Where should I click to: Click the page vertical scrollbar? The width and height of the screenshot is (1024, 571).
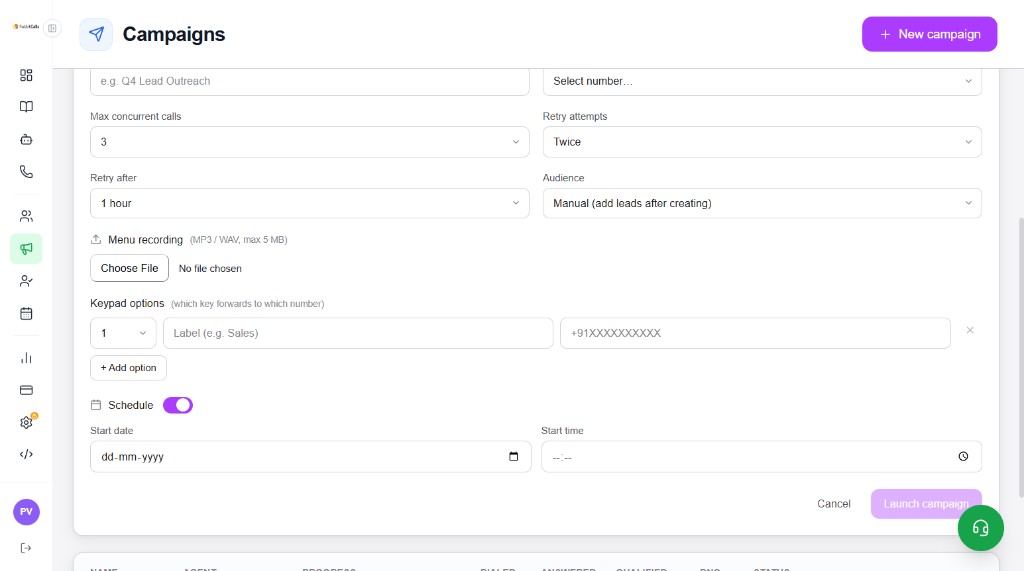point(1021,357)
